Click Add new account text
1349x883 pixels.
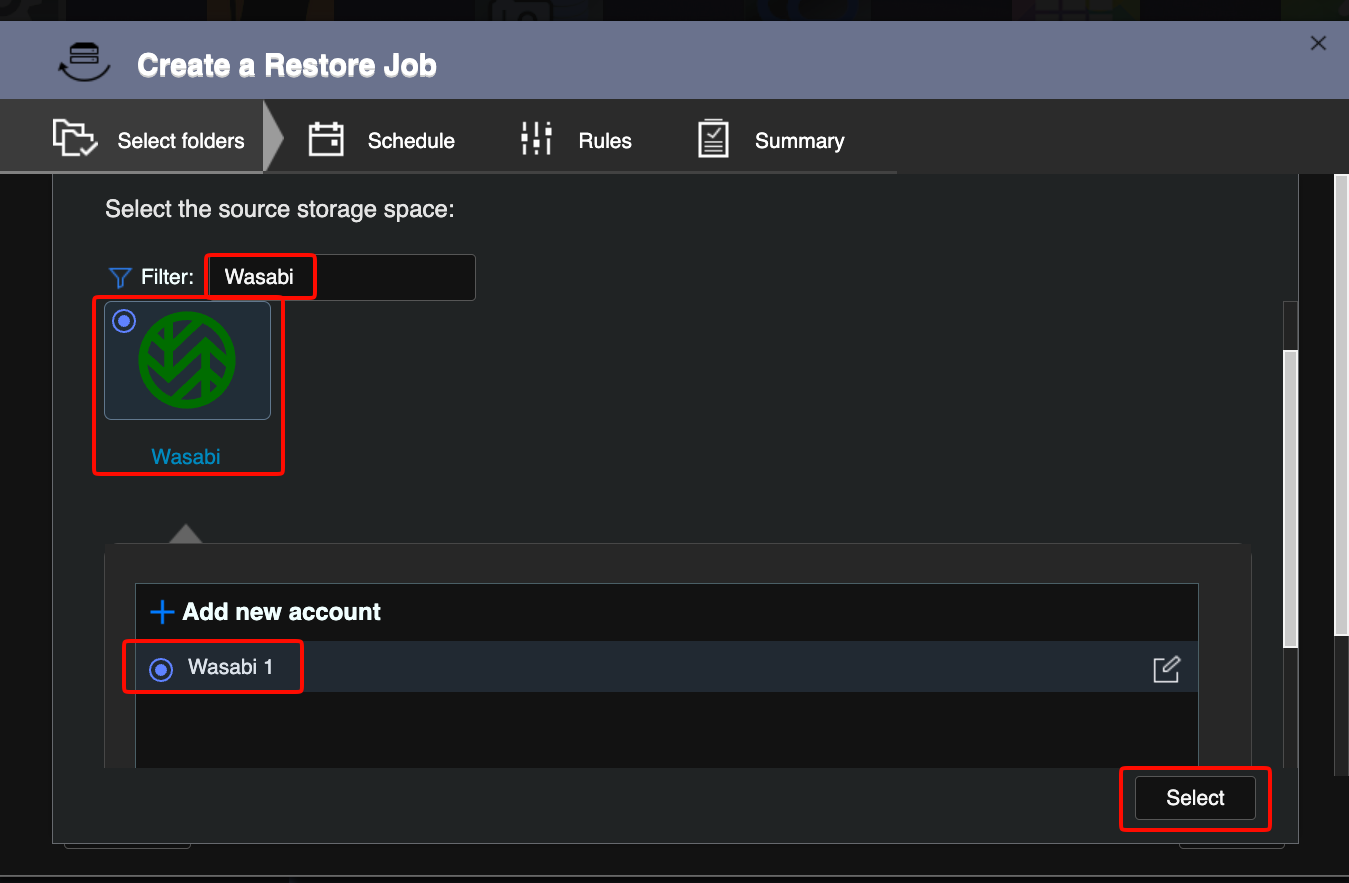(282, 612)
